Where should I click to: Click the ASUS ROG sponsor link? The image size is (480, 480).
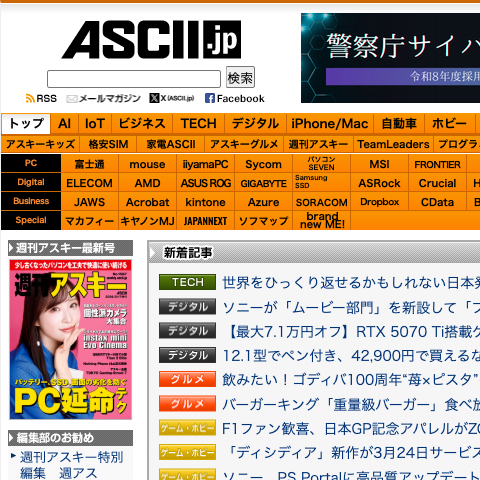(205, 183)
